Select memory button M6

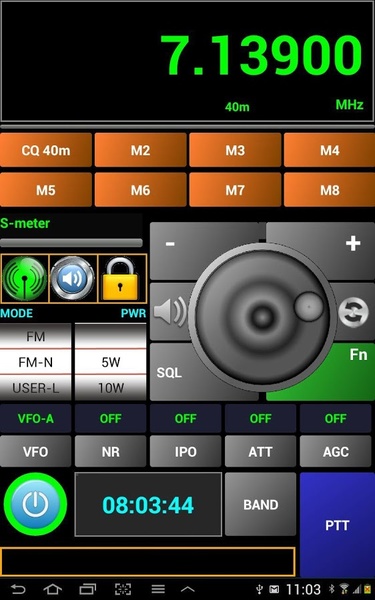(140, 190)
